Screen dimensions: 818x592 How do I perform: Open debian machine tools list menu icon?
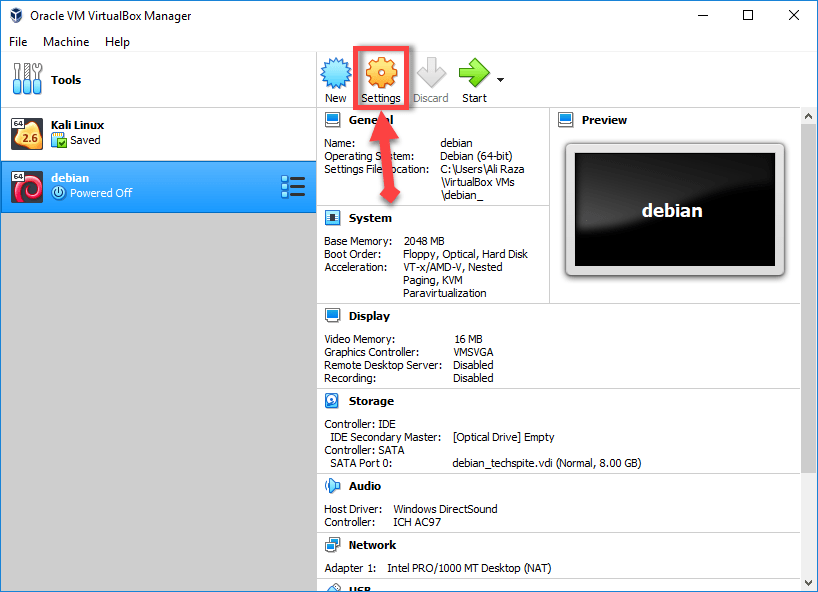(292, 186)
